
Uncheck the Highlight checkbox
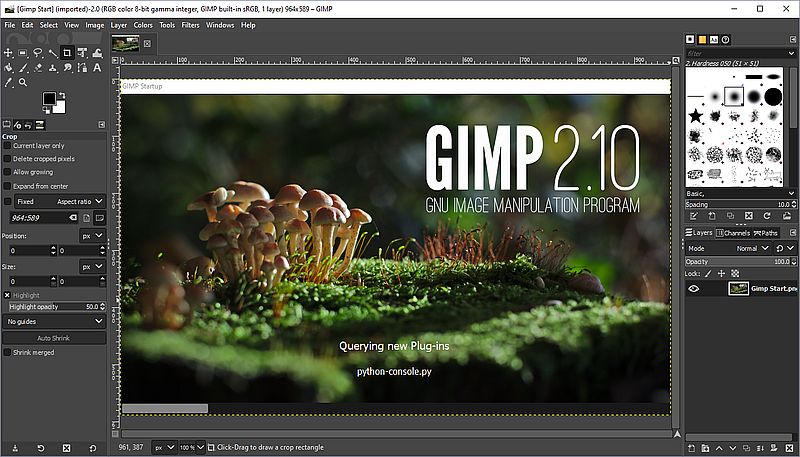click(7, 295)
